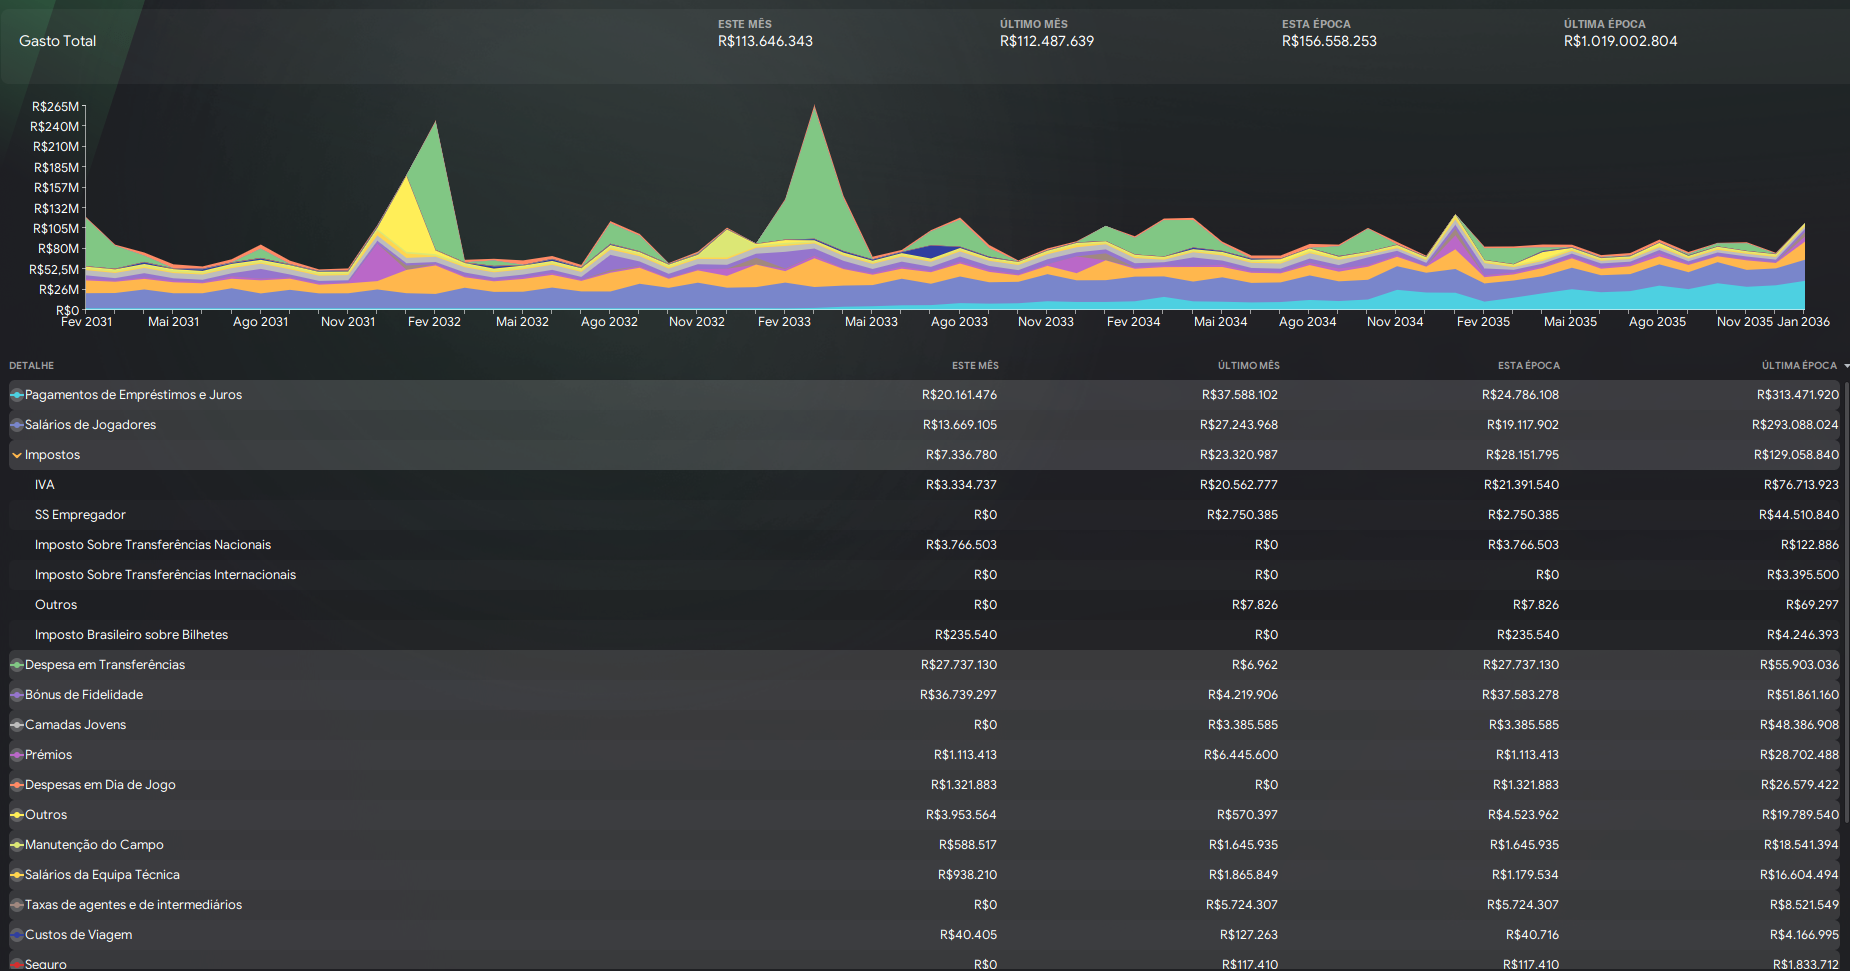Click the cyan Pagamentos de Empréstimos legend marker

click(x=17, y=395)
